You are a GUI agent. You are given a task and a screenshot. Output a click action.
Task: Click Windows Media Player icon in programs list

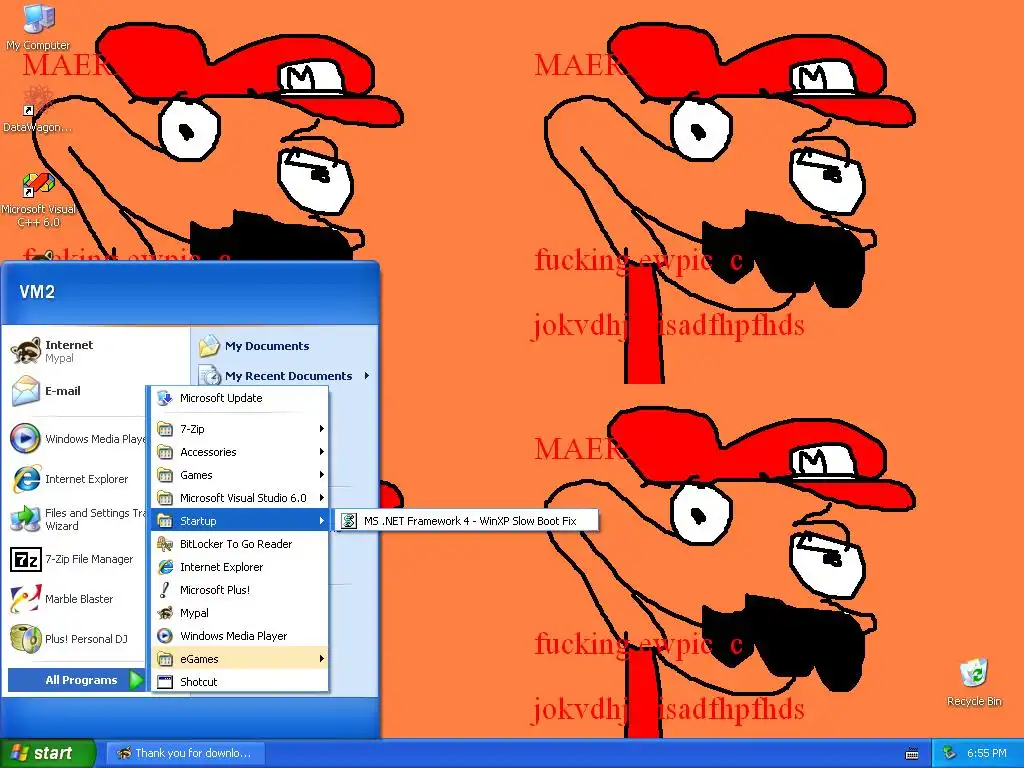pos(165,635)
